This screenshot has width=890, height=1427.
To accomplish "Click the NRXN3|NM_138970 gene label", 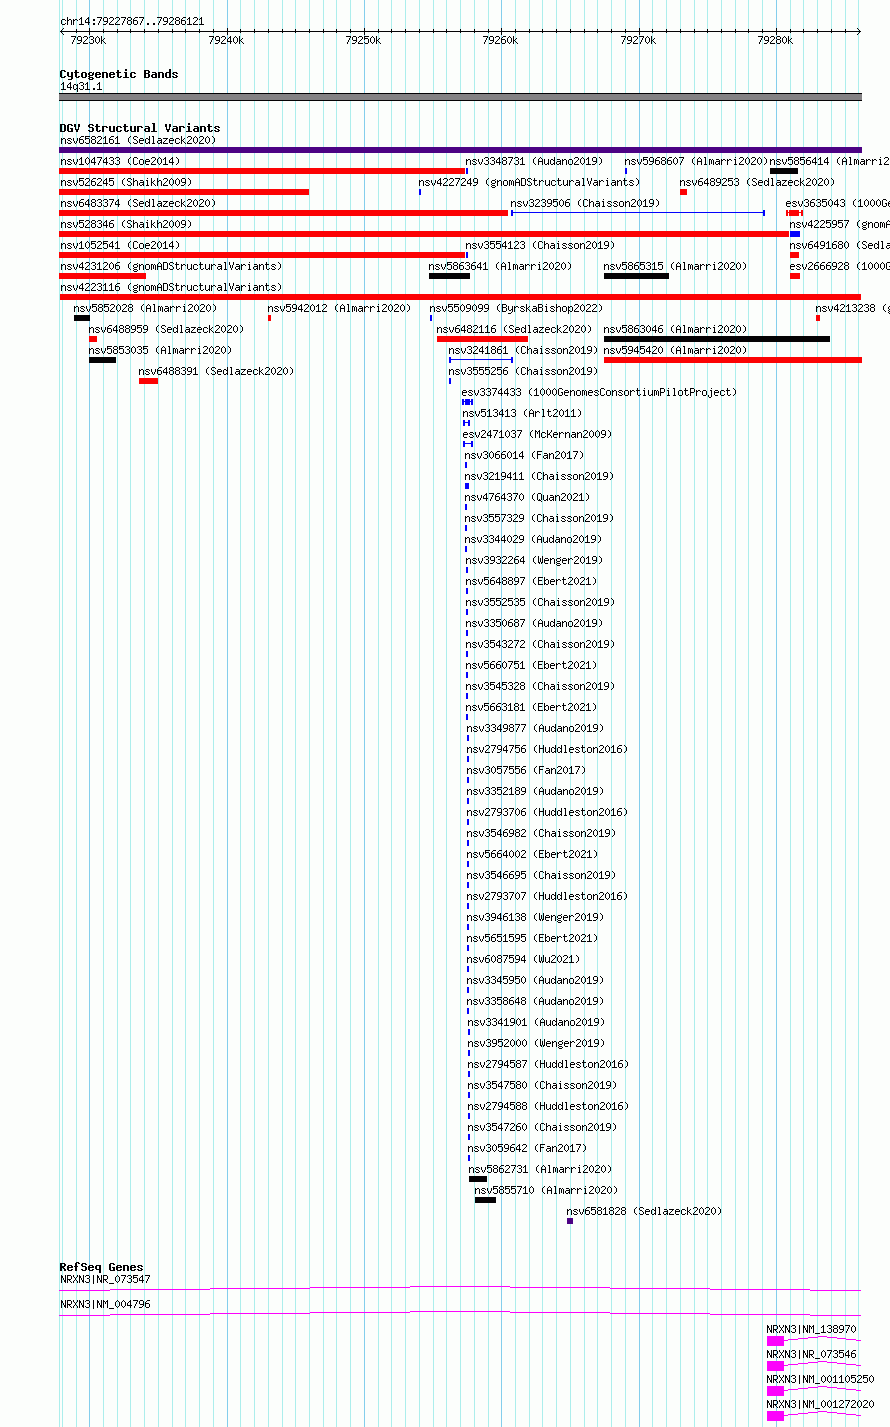I will tap(812, 1330).
